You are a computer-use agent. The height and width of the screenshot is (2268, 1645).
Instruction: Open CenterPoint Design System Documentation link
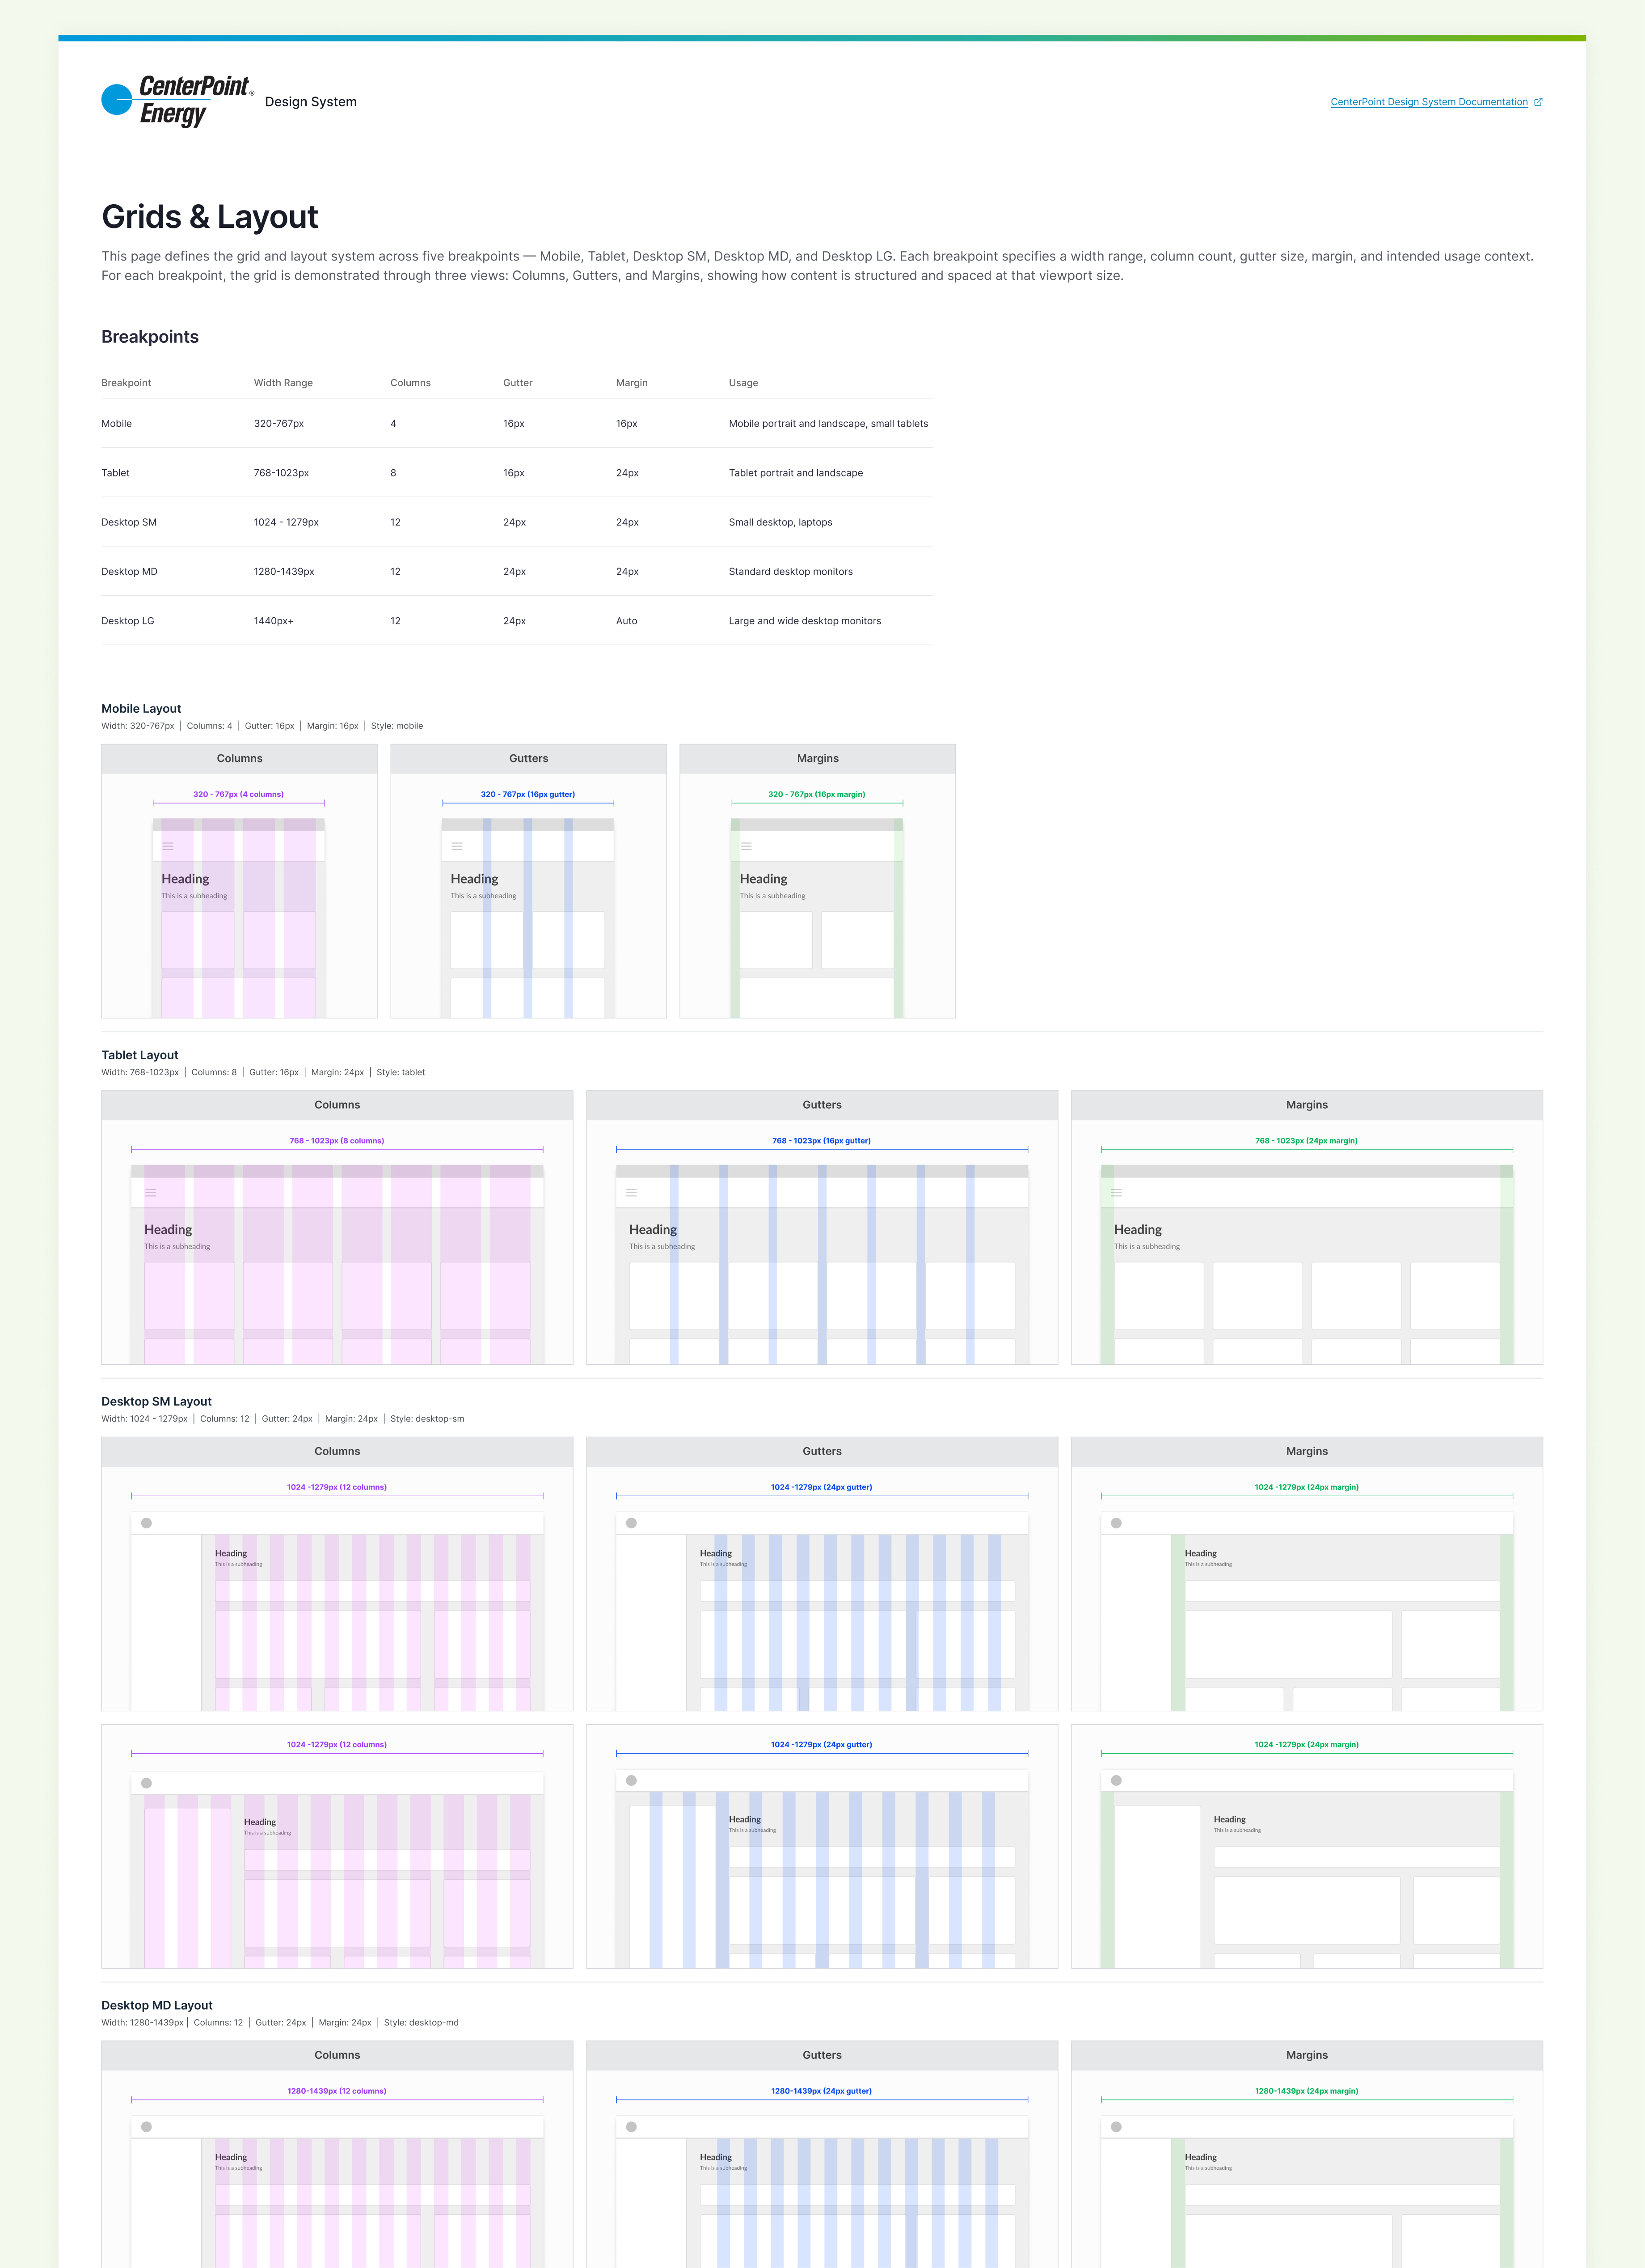tap(1429, 102)
